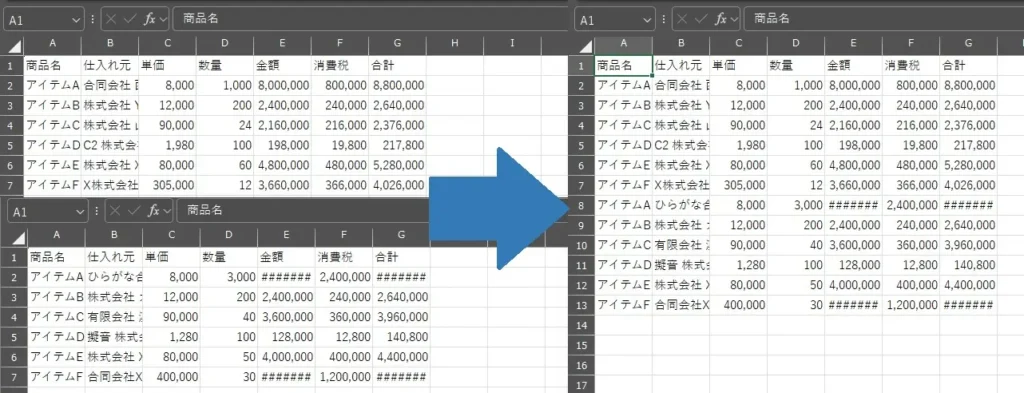Open the Name Box dropdown arrow in bottom-left workbook
The image size is (1024, 393).
(x=80, y=212)
